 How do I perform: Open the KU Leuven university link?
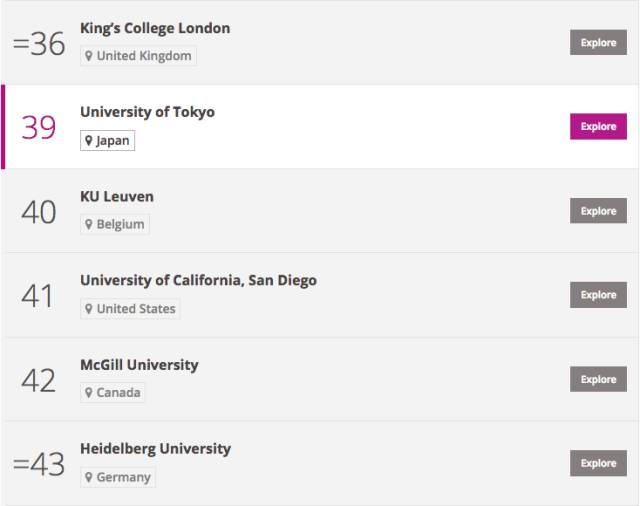click(117, 196)
